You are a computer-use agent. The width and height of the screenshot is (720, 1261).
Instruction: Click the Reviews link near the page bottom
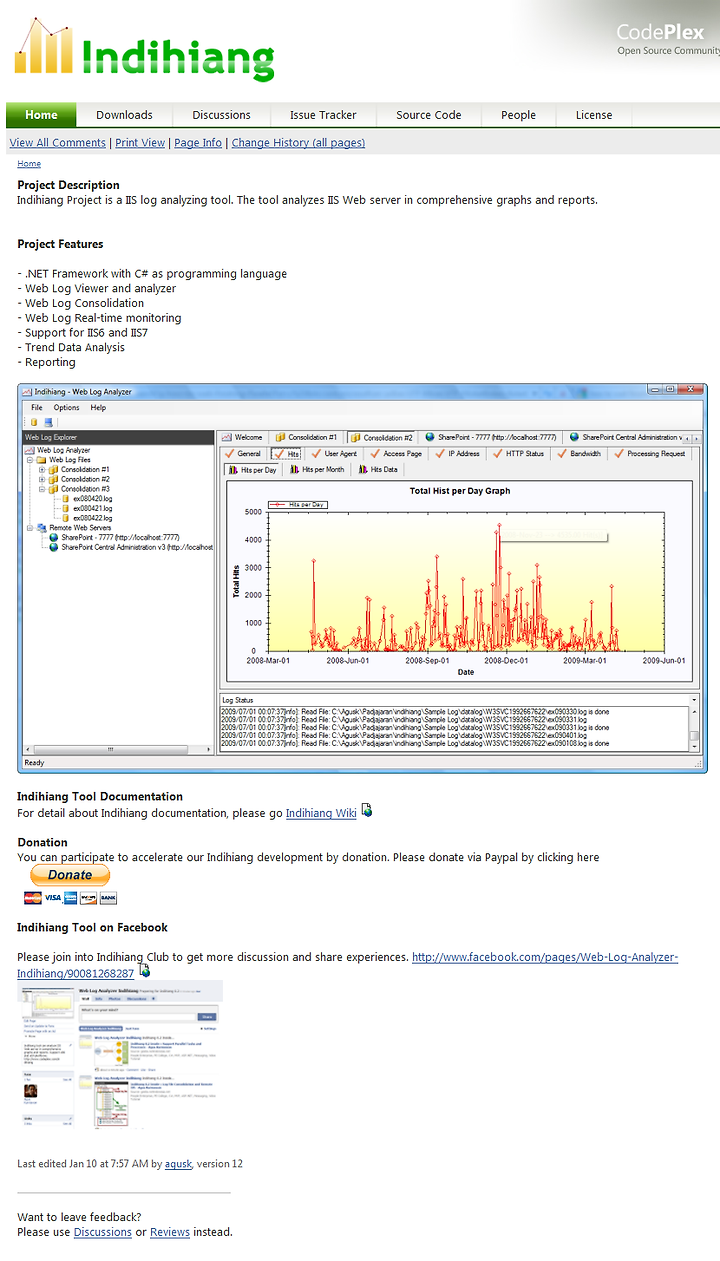[170, 1232]
